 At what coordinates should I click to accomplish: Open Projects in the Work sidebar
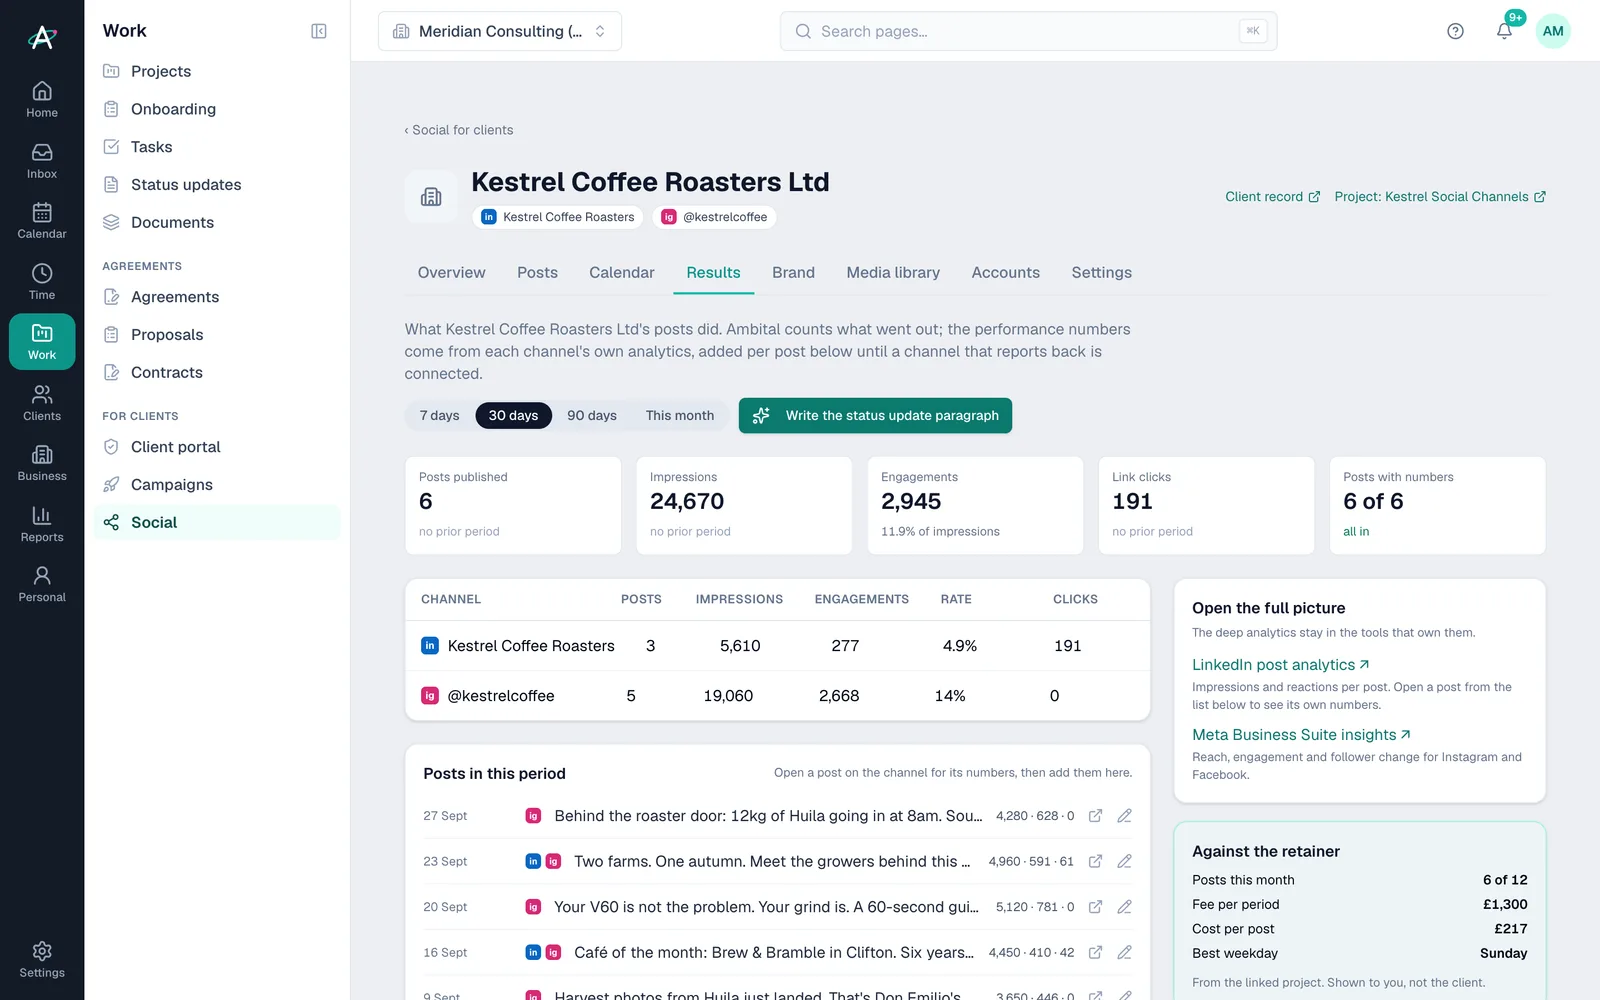tap(217, 71)
